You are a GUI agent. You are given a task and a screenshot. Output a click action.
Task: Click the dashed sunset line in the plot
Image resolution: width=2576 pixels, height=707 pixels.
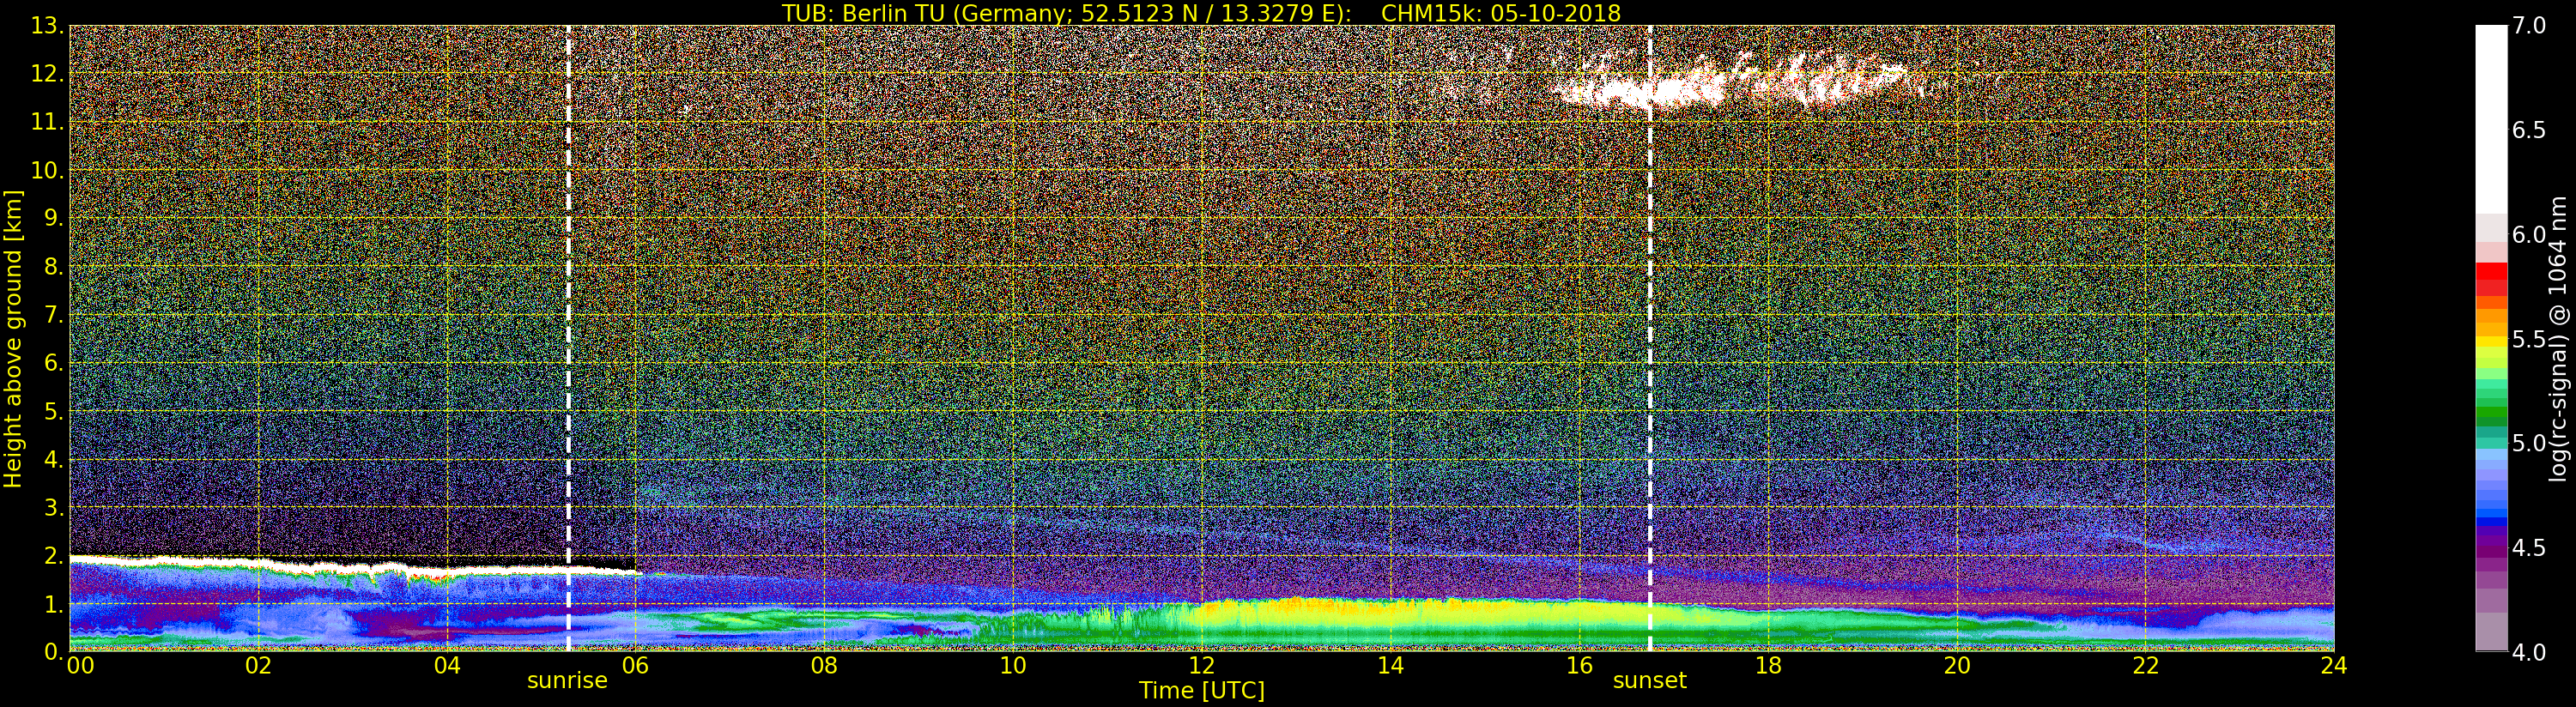click(1649, 338)
